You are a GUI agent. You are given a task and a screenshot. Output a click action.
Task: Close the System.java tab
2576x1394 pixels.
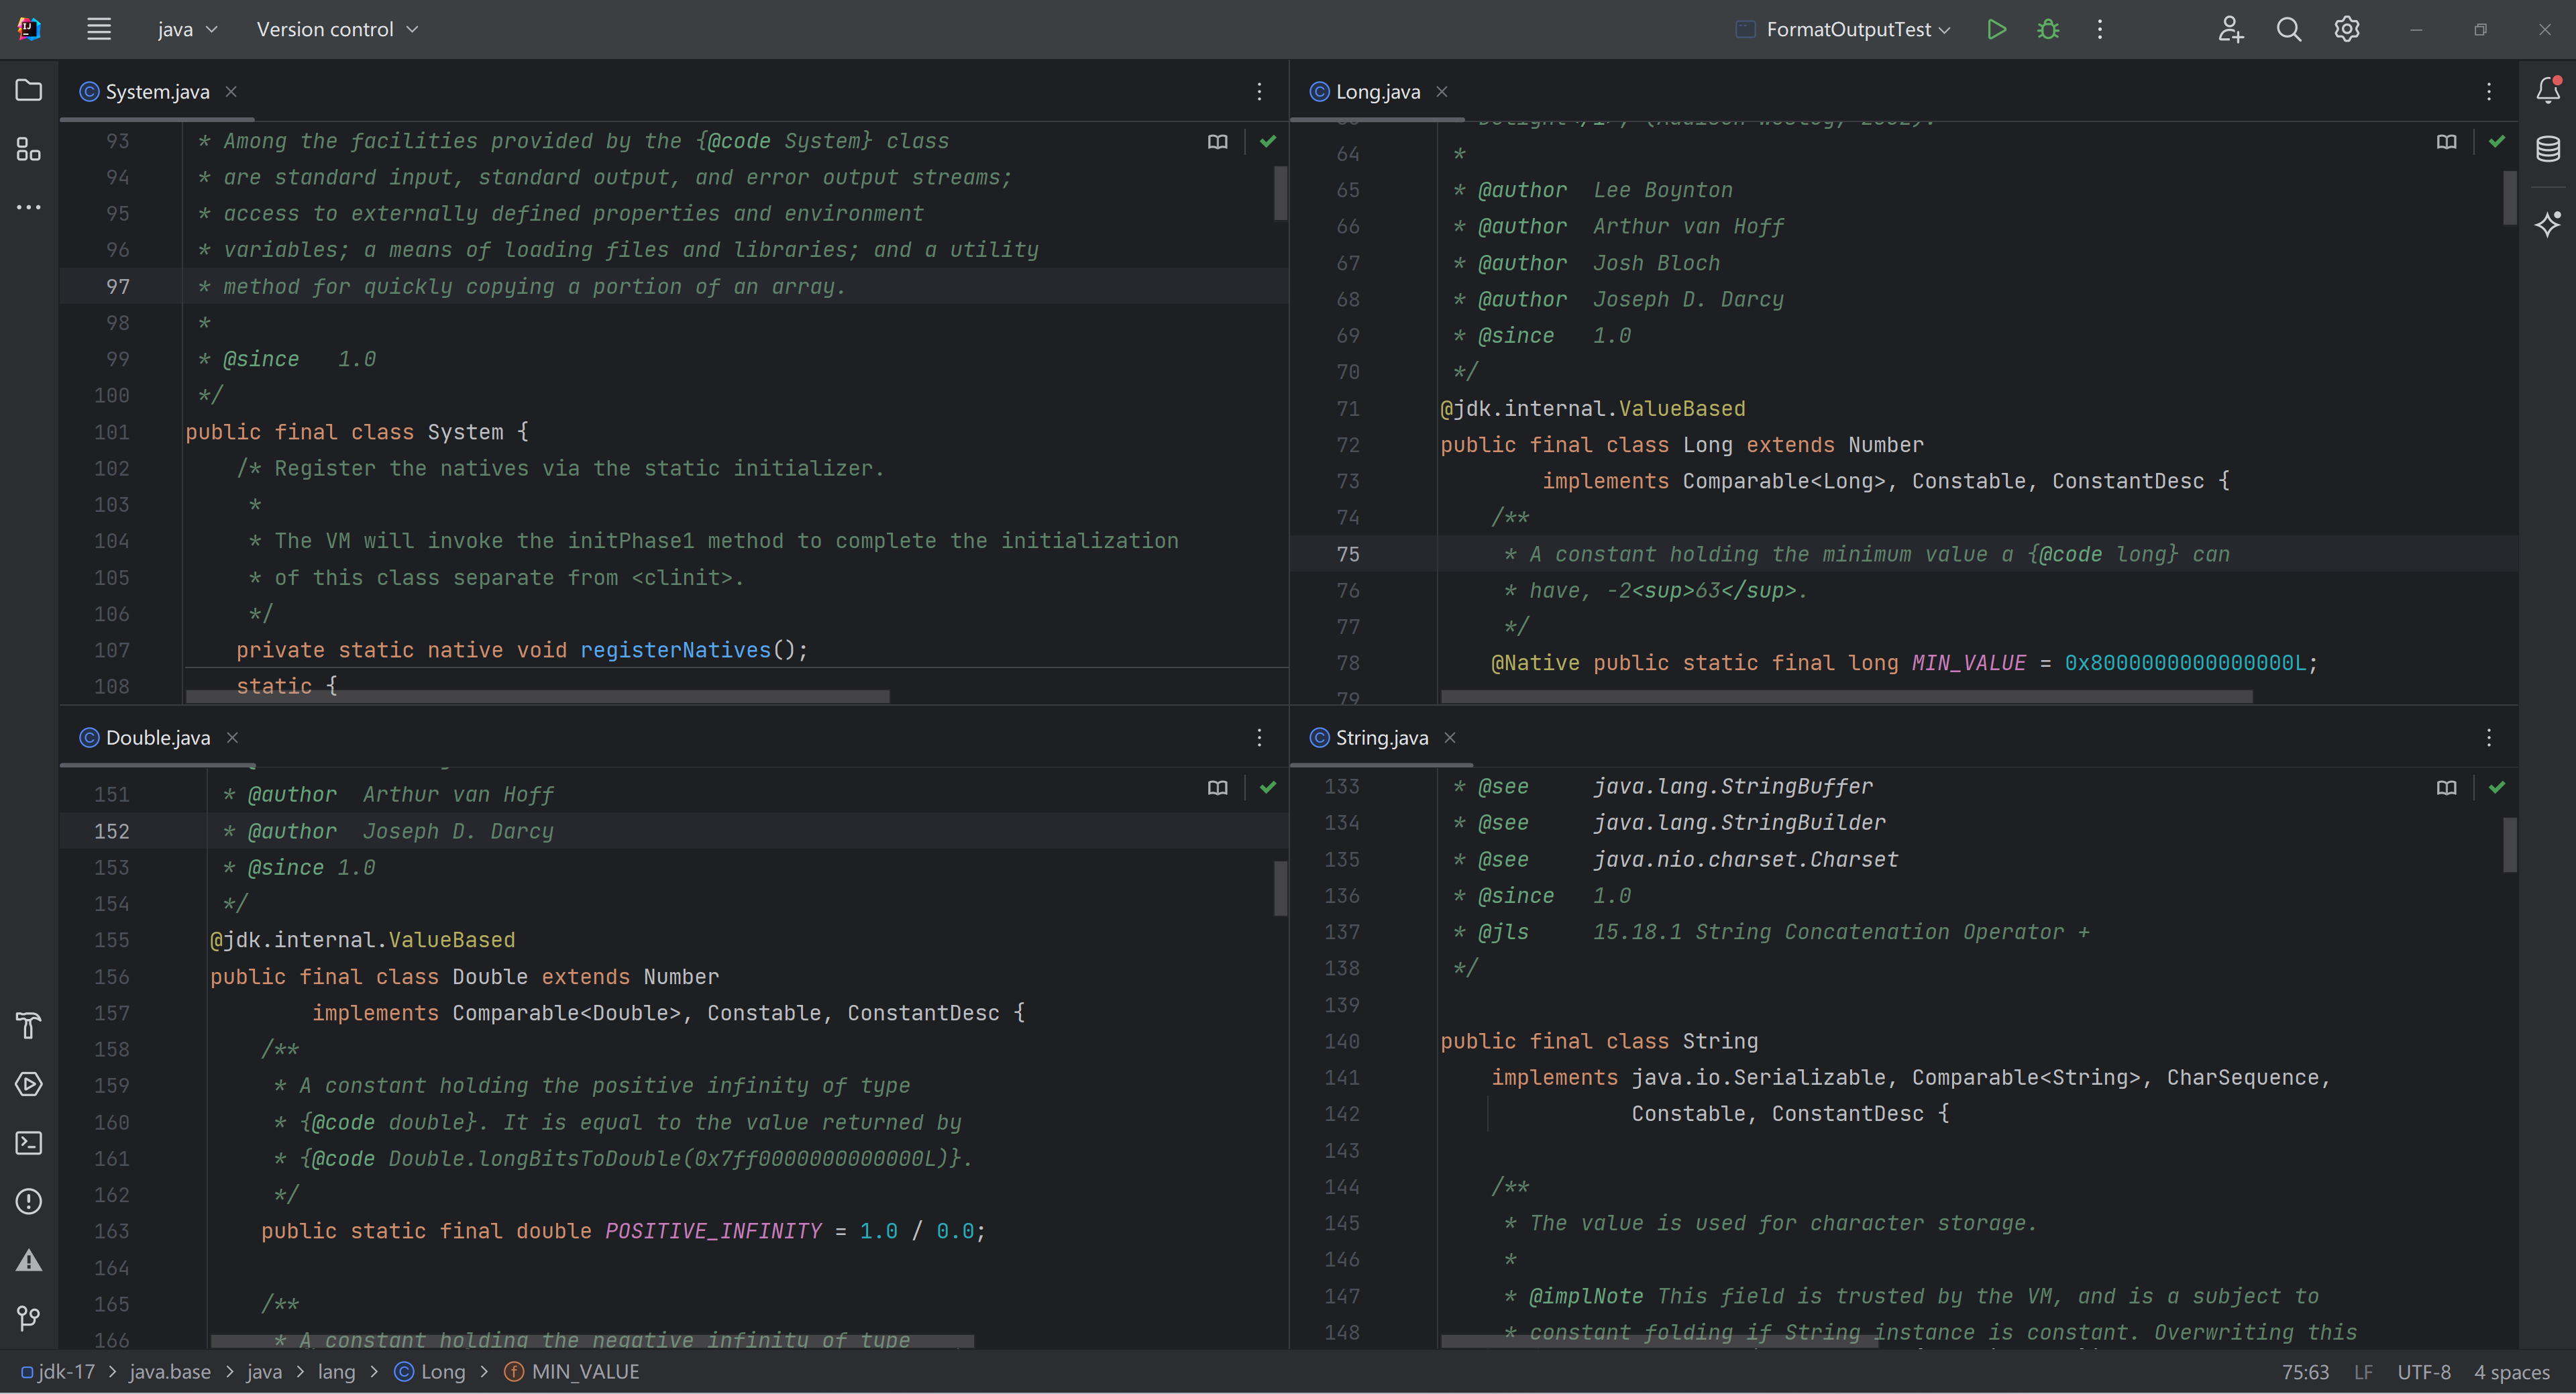click(x=231, y=91)
